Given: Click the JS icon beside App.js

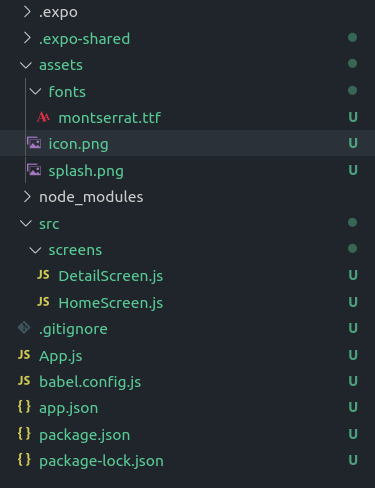Looking at the screenshot, I should 24,355.
